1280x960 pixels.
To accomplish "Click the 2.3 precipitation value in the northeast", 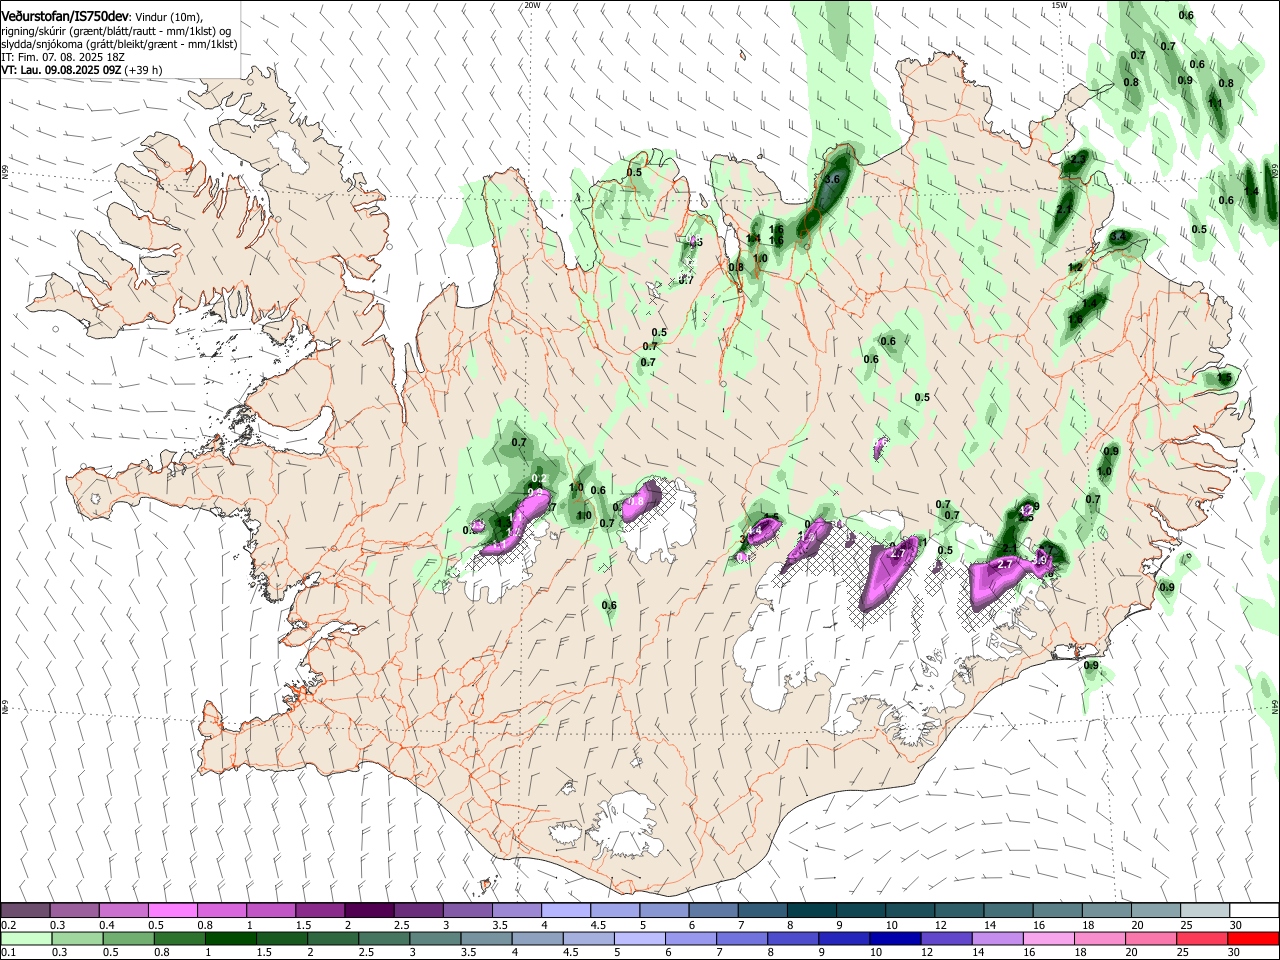I will (x=1078, y=160).
